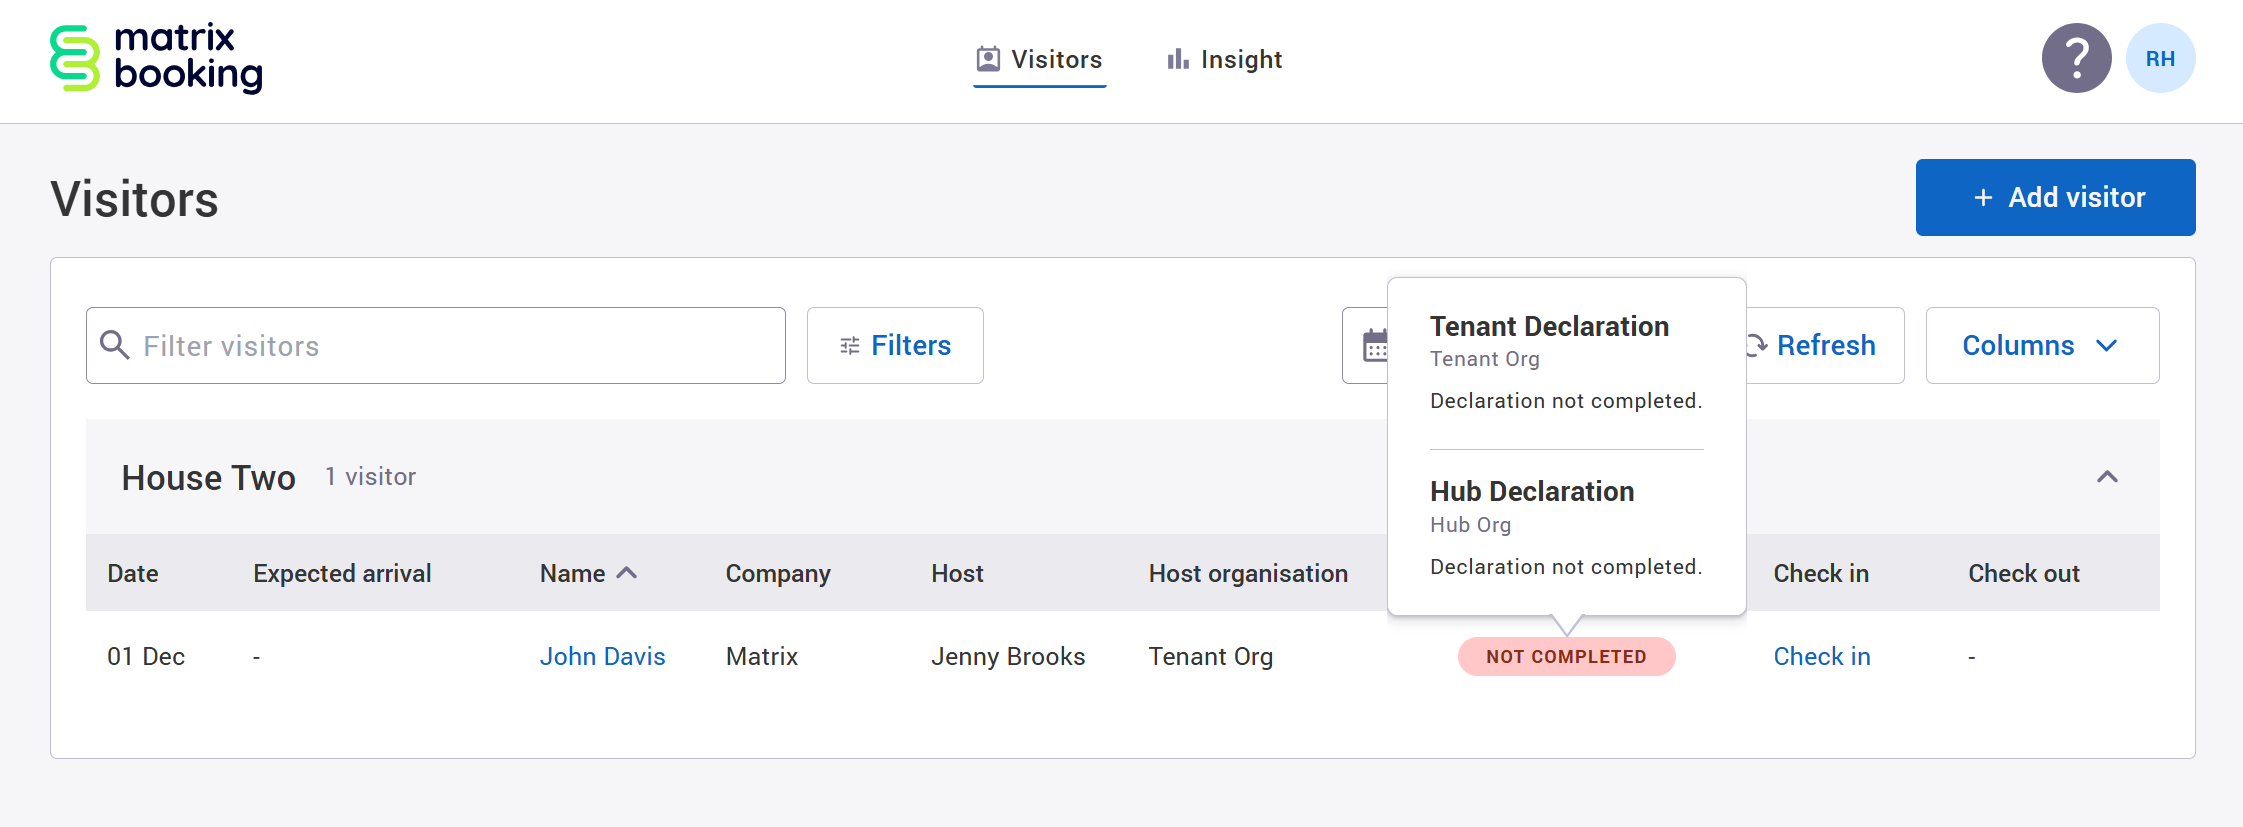Image resolution: width=2243 pixels, height=827 pixels.
Task: Click the Filters sliders icon
Action: point(850,346)
